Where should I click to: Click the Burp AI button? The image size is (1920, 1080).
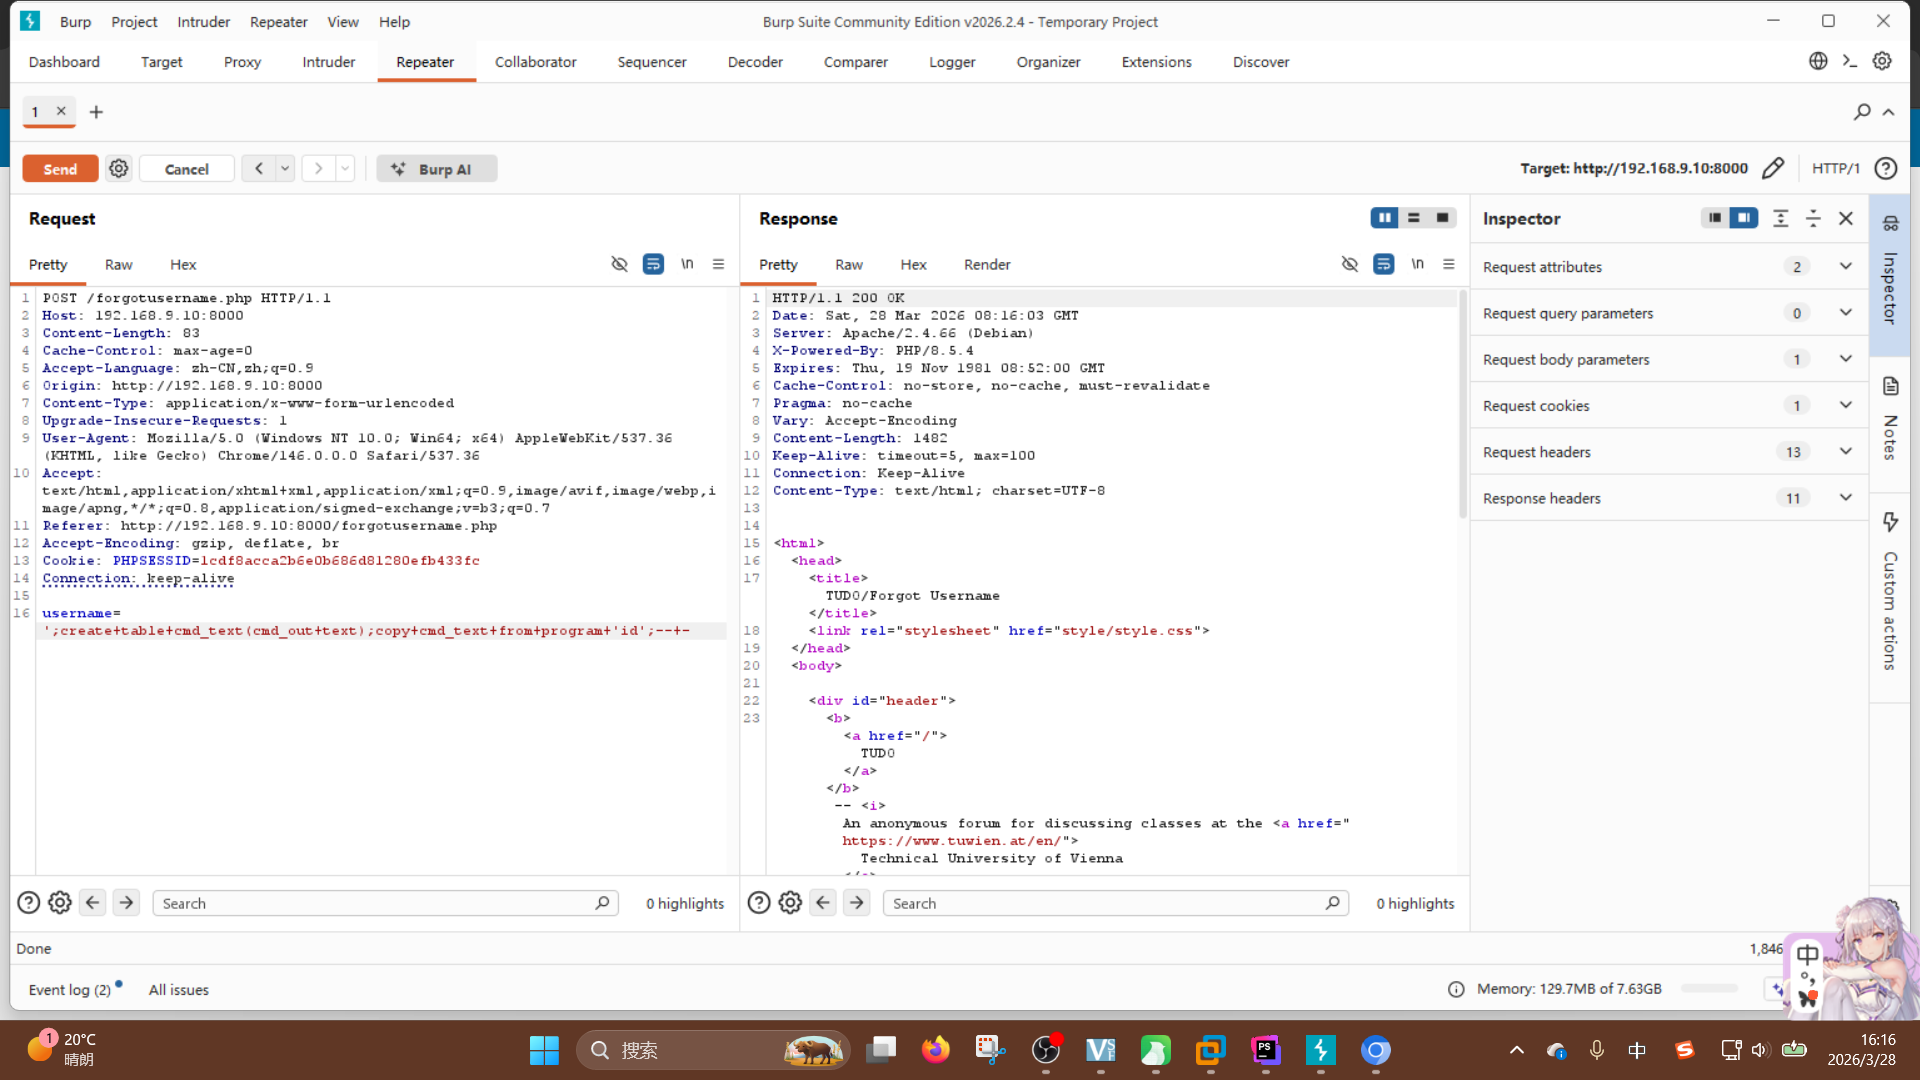coord(436,169)
